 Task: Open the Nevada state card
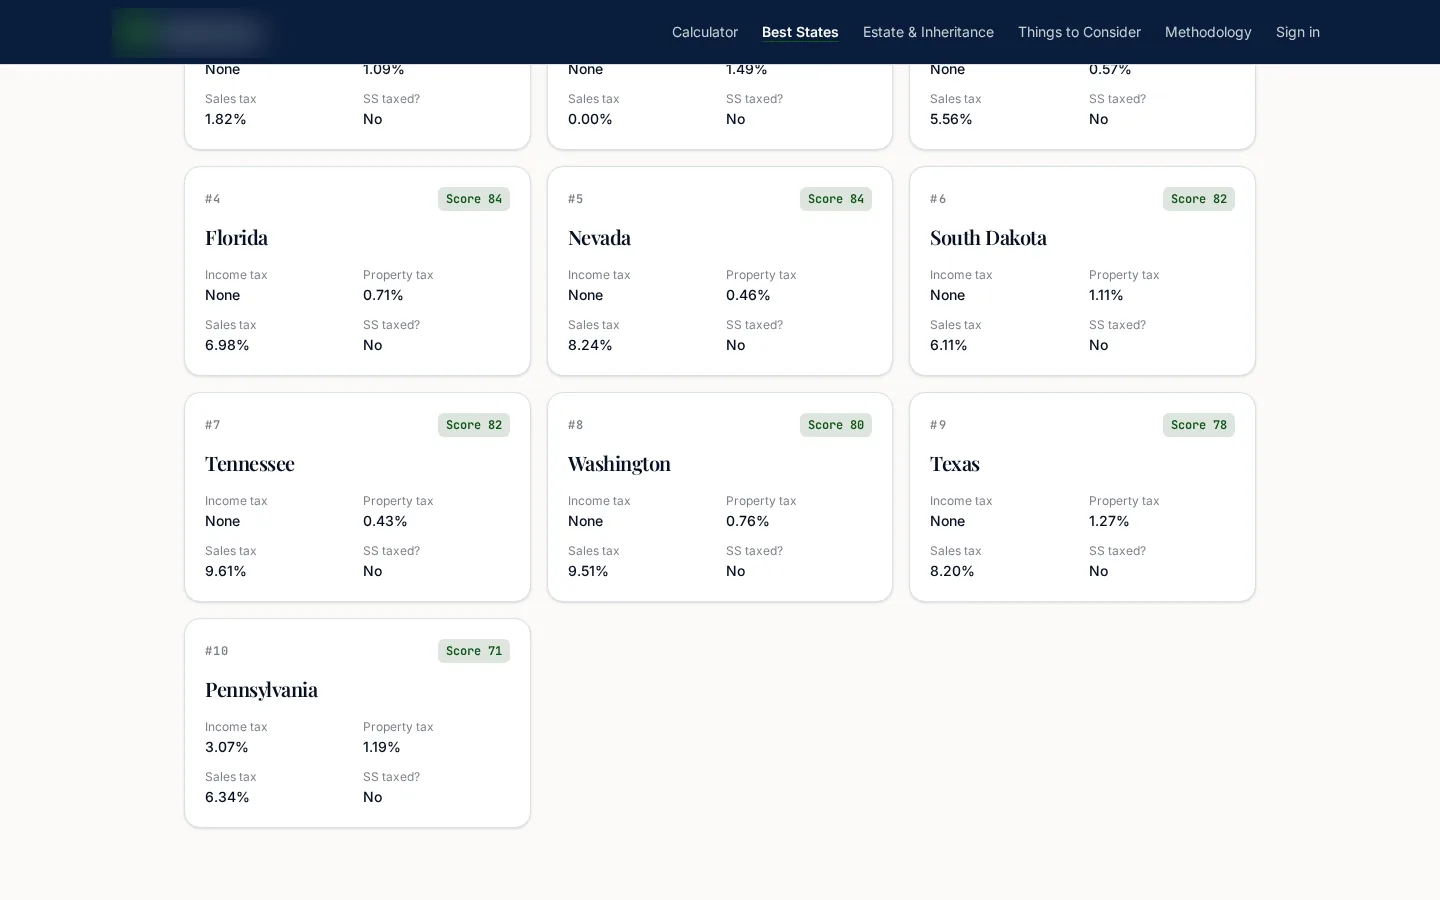[x=720, y=271]
